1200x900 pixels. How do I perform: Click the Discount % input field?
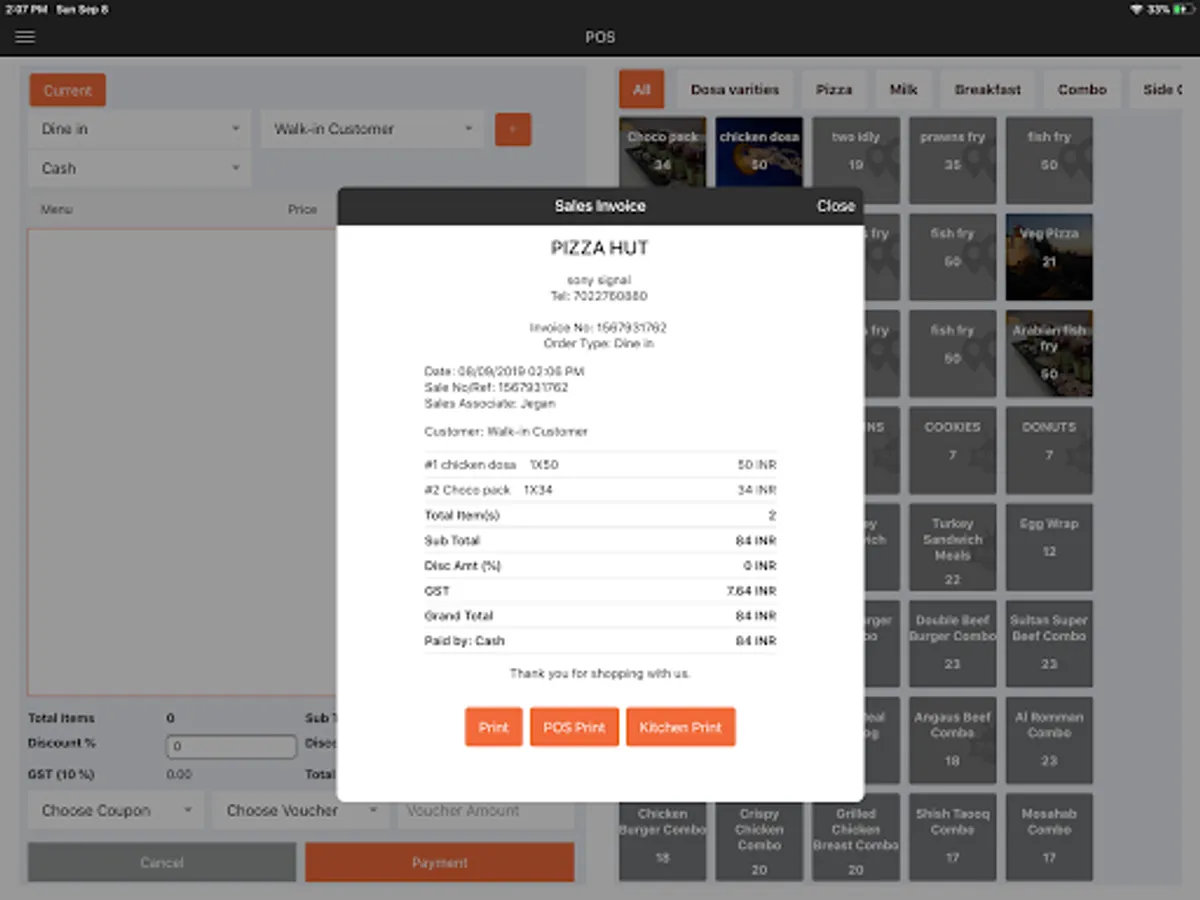point(231,746)
